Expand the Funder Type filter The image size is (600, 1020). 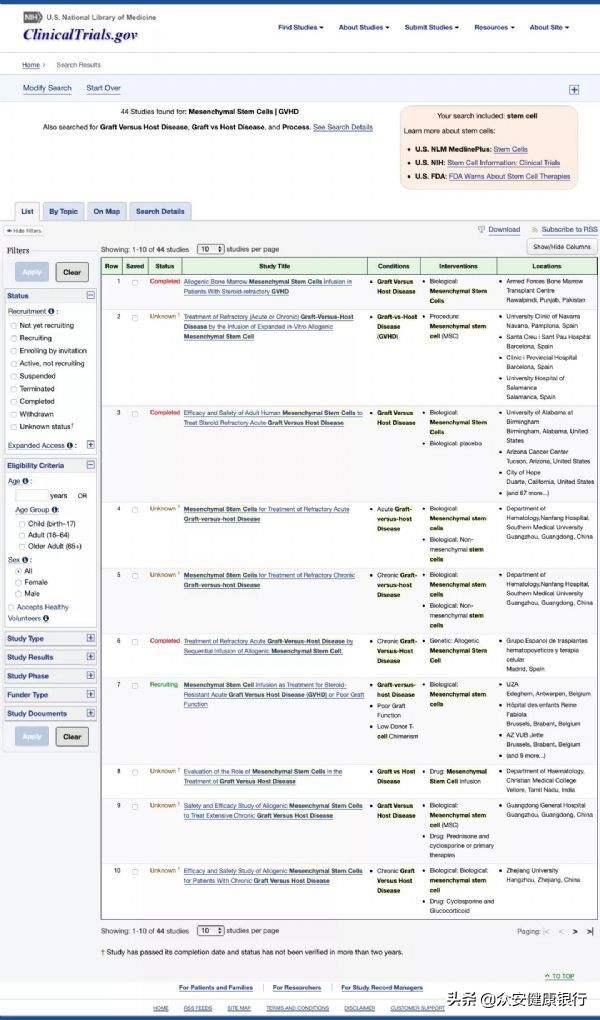[x=90, y=694]
